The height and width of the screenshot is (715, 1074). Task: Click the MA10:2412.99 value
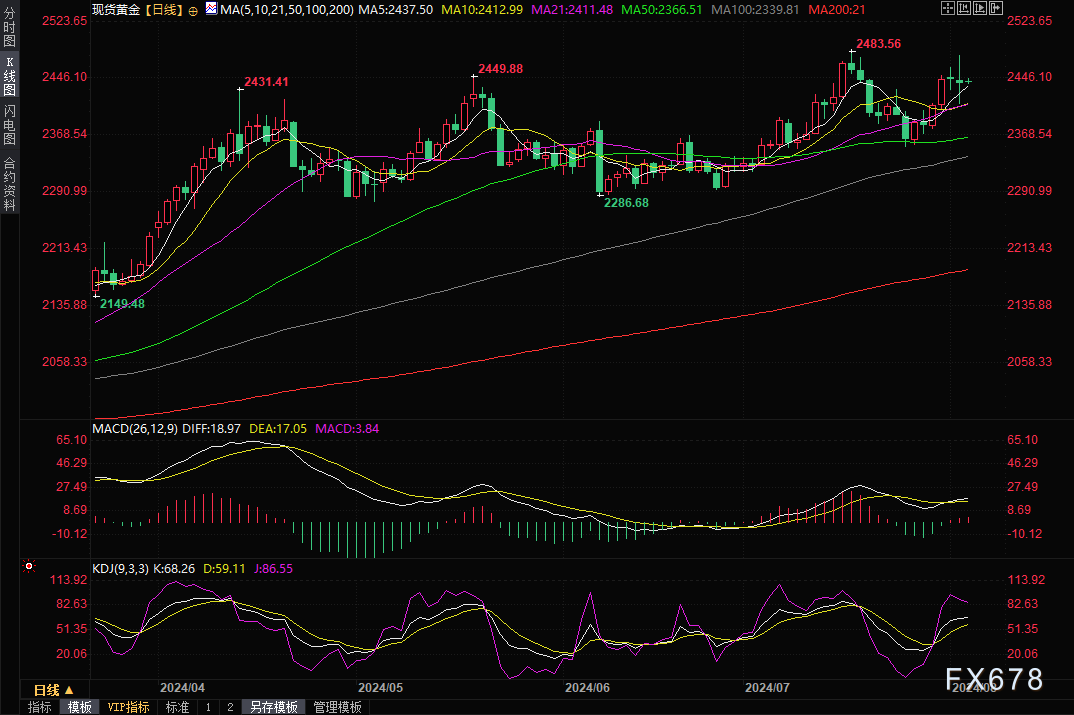click(482, 10)
